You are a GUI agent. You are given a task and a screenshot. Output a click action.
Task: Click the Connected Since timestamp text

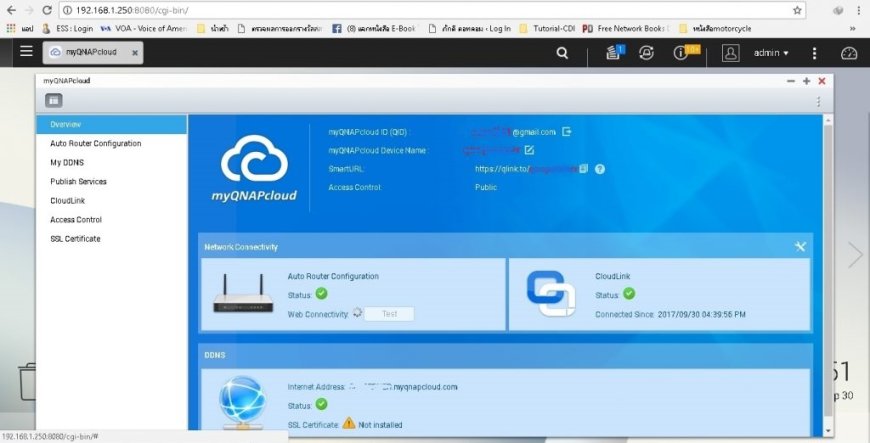coord(701,314)
